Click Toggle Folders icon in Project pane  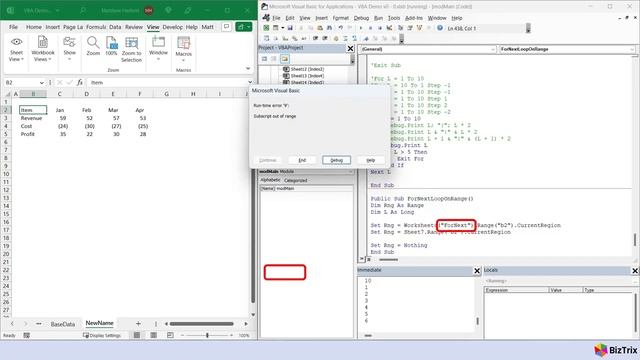[x=284, y=59]
